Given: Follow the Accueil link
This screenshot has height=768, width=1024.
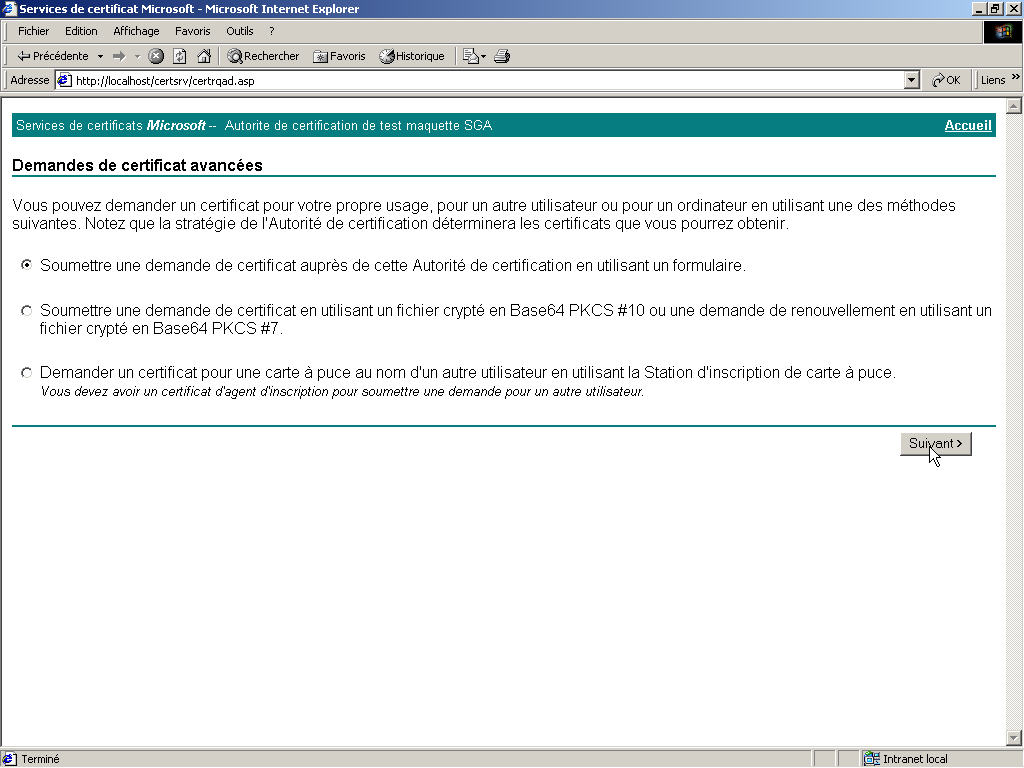Looking at the screenshot, I should 968,125.
